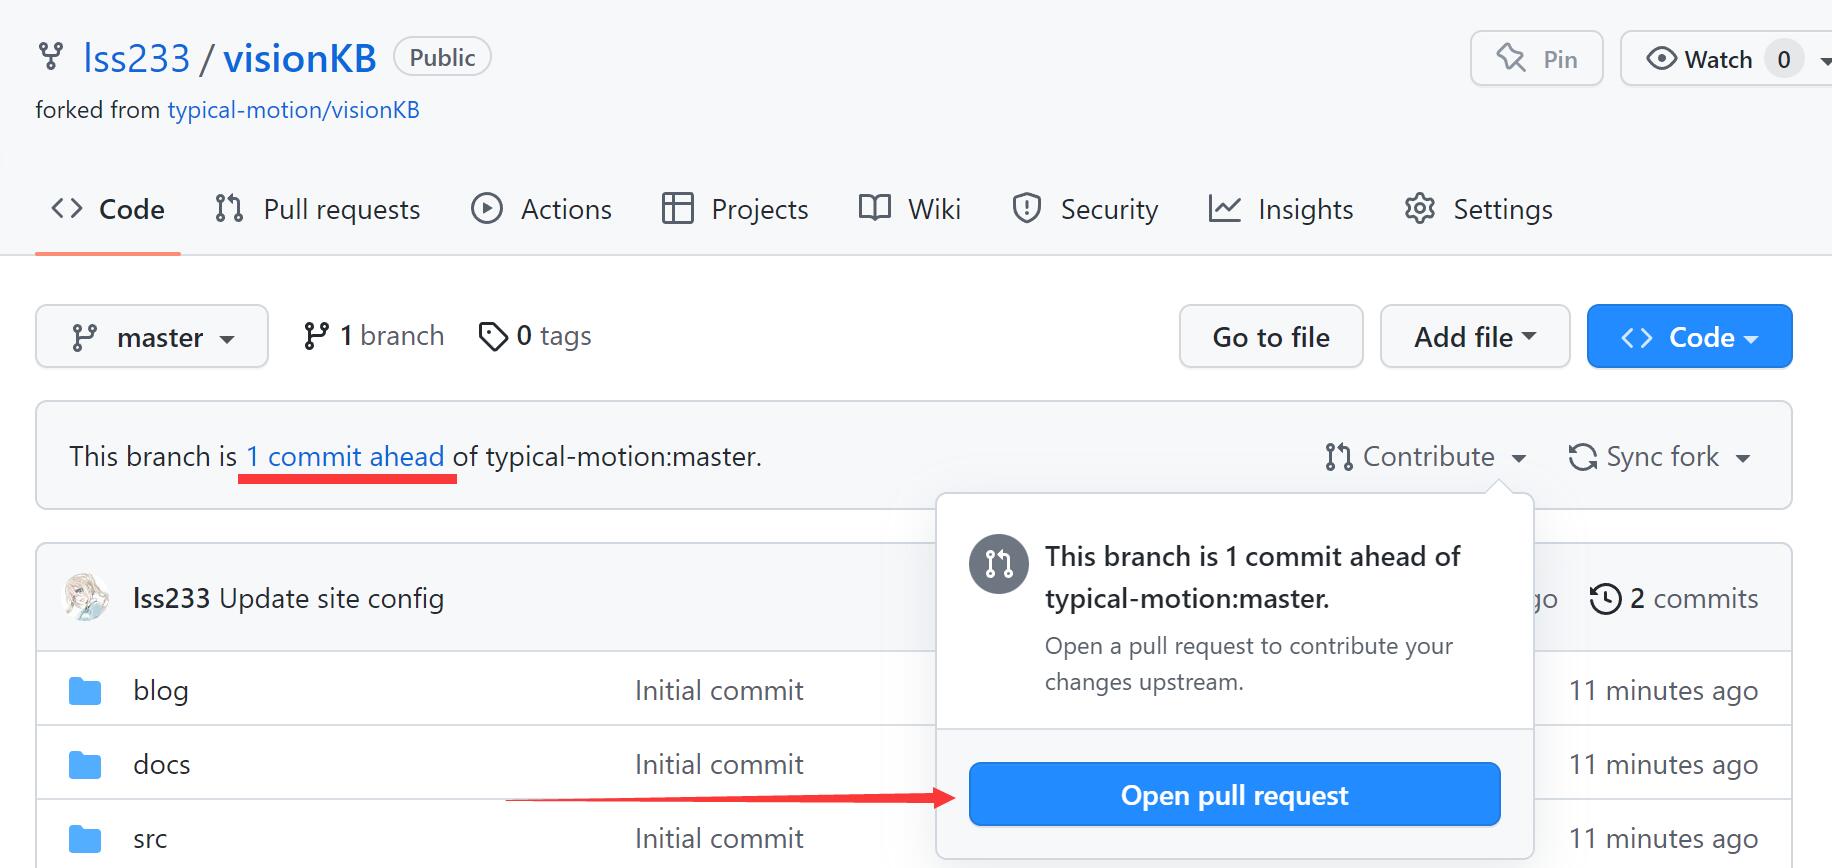Click the src folder icon
The width and height of the screenshot is (1832, 868).
(85, 838)
